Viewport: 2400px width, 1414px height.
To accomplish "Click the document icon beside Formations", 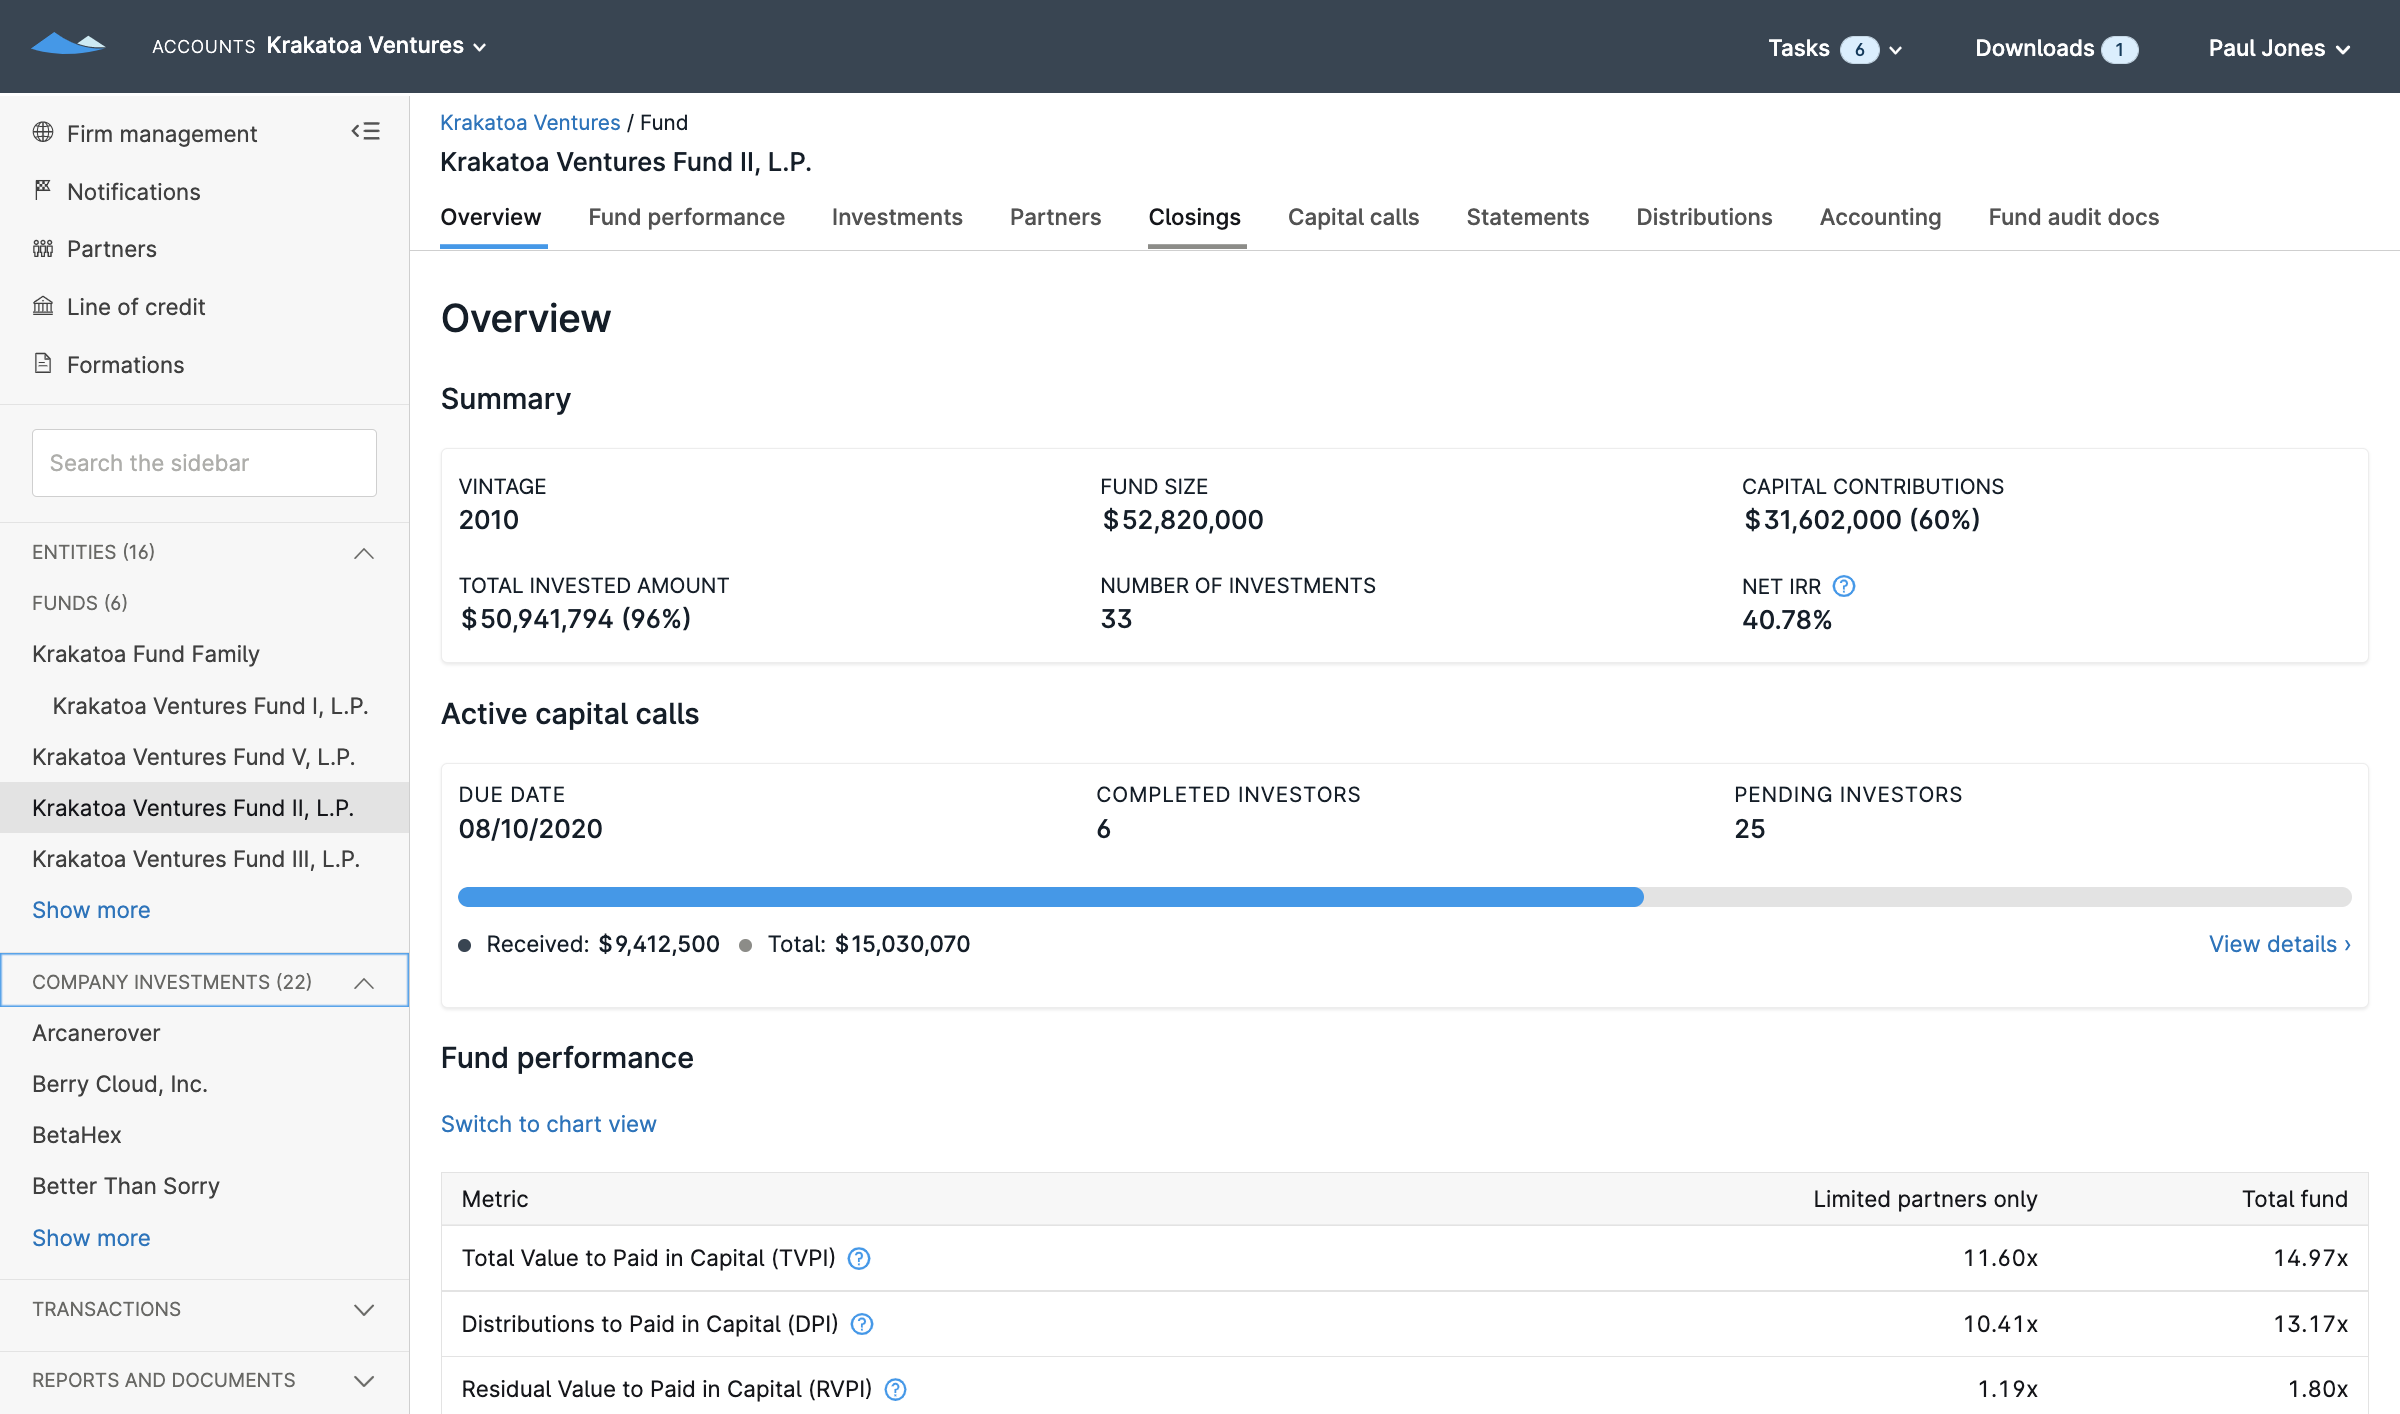I will coord(43,363).
